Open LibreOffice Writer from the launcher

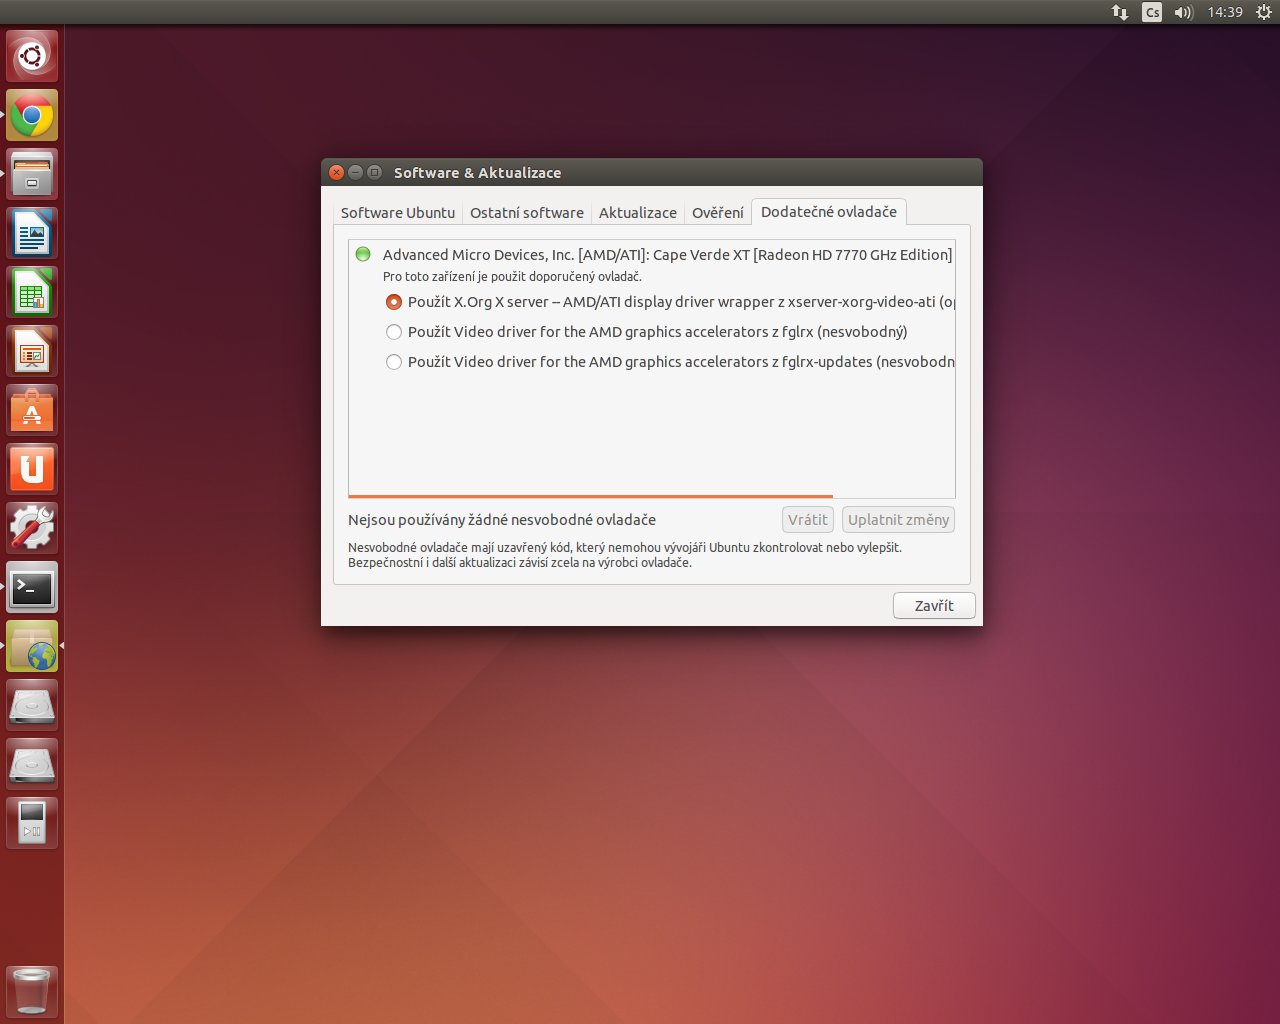tap(32, 233)
